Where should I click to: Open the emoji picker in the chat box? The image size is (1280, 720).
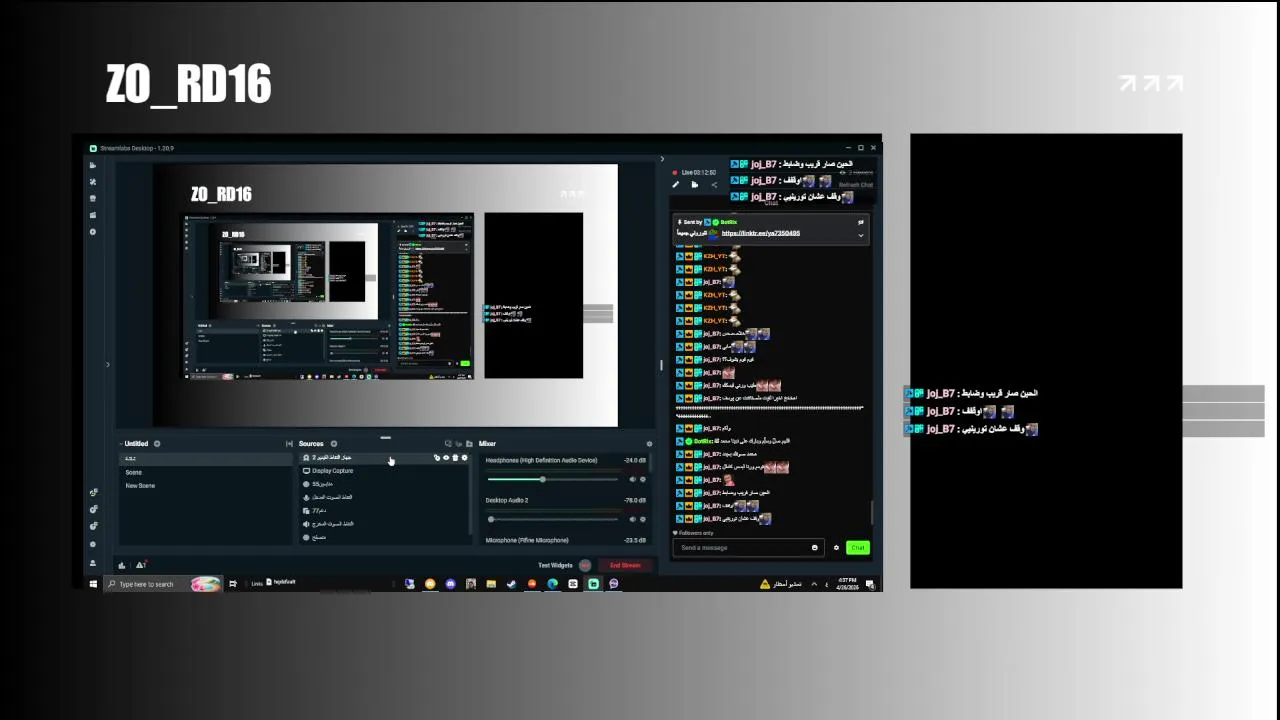tap(814, 548)
